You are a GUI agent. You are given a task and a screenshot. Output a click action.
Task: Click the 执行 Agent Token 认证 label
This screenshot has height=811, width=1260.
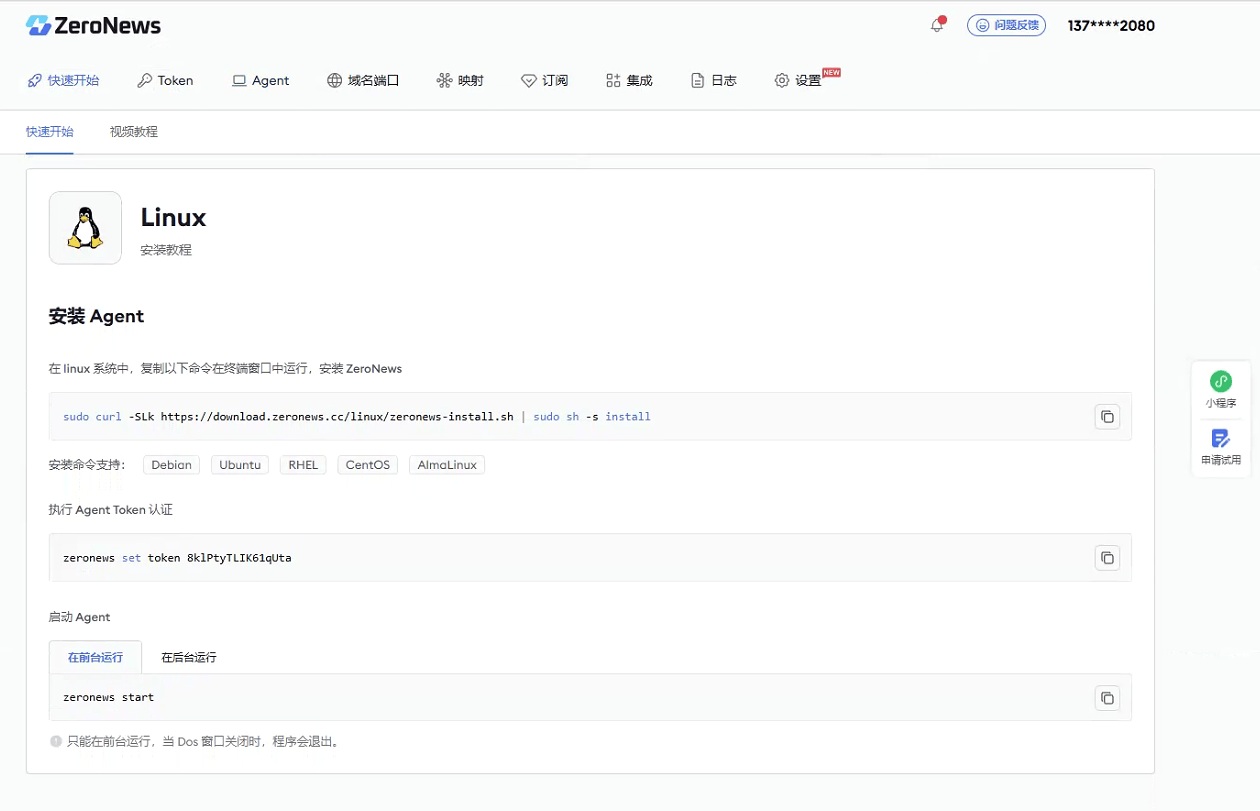click(111, 510)
